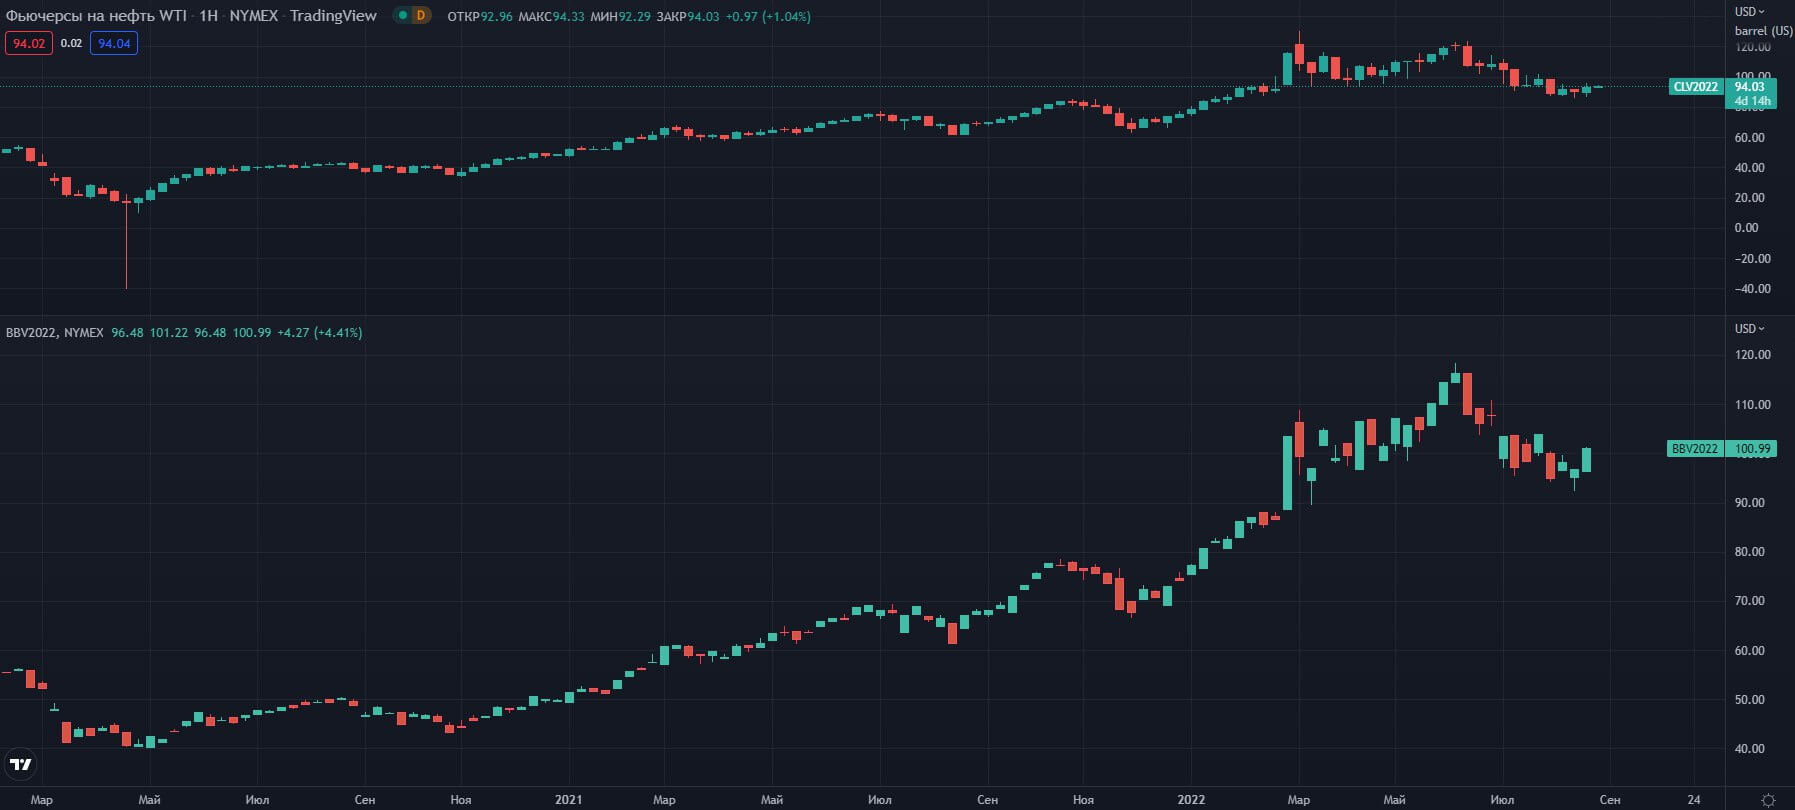The width and height of the screenshot is (1795, 810).
Task: Click the barrel (US) unit label
Action: (1763, 31)
